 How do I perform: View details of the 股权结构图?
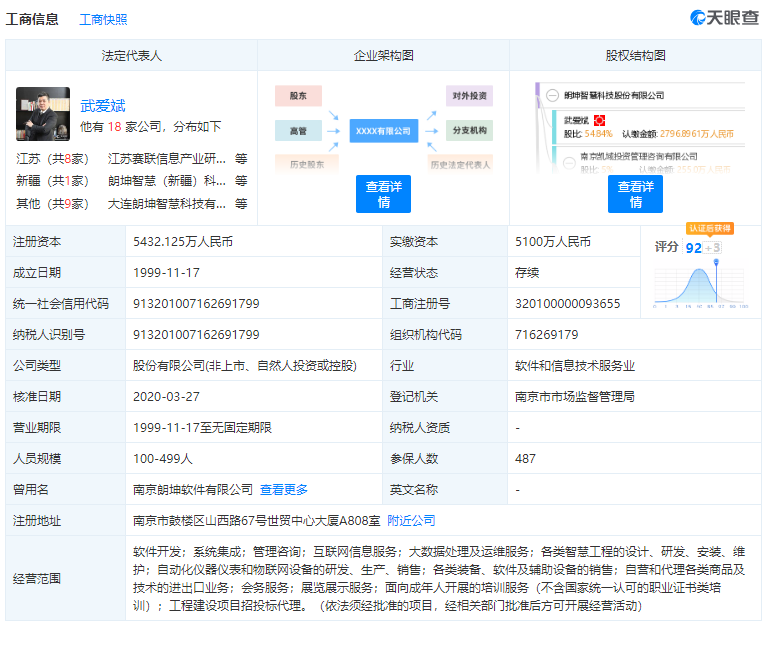click(635, 194)
